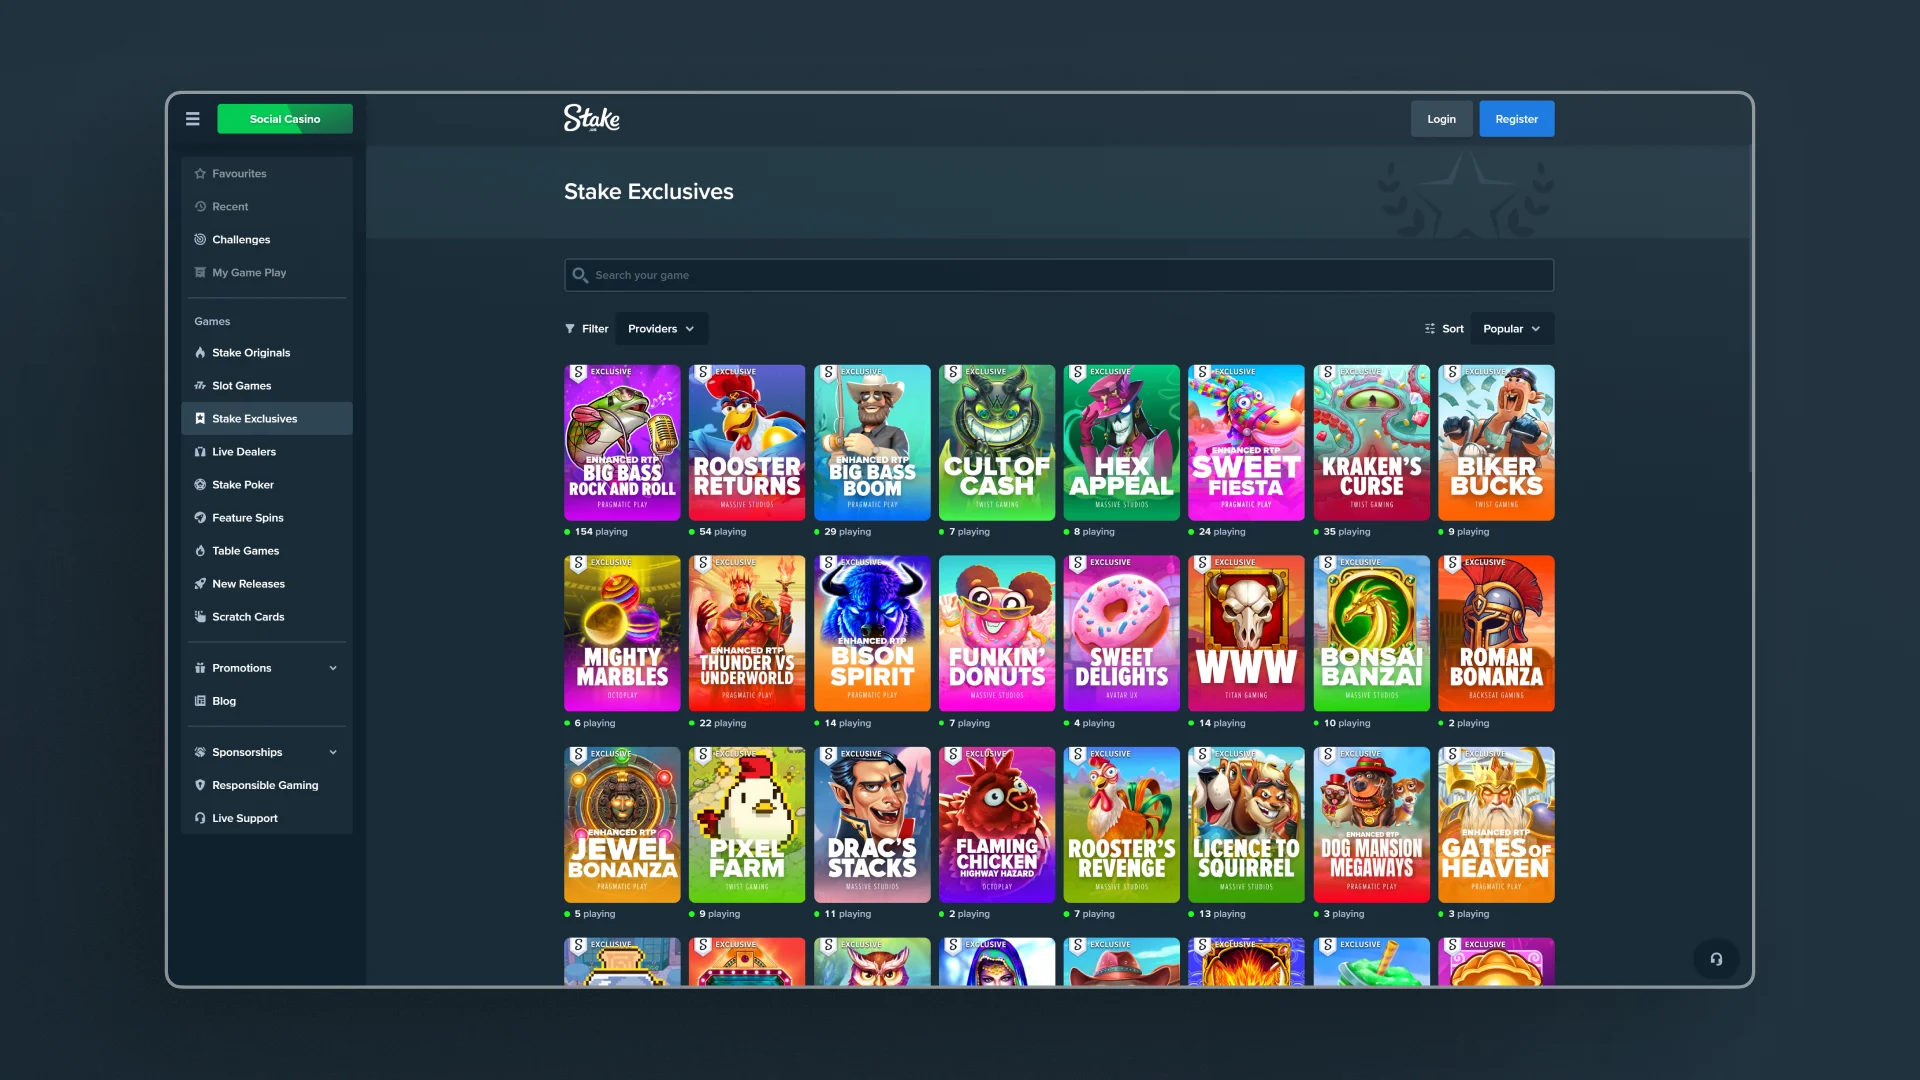Open the Stake Poker link
Image resolution: width=1920 pixels, height=1080 pixels.
pyautogui.click(x=267, y=485)
